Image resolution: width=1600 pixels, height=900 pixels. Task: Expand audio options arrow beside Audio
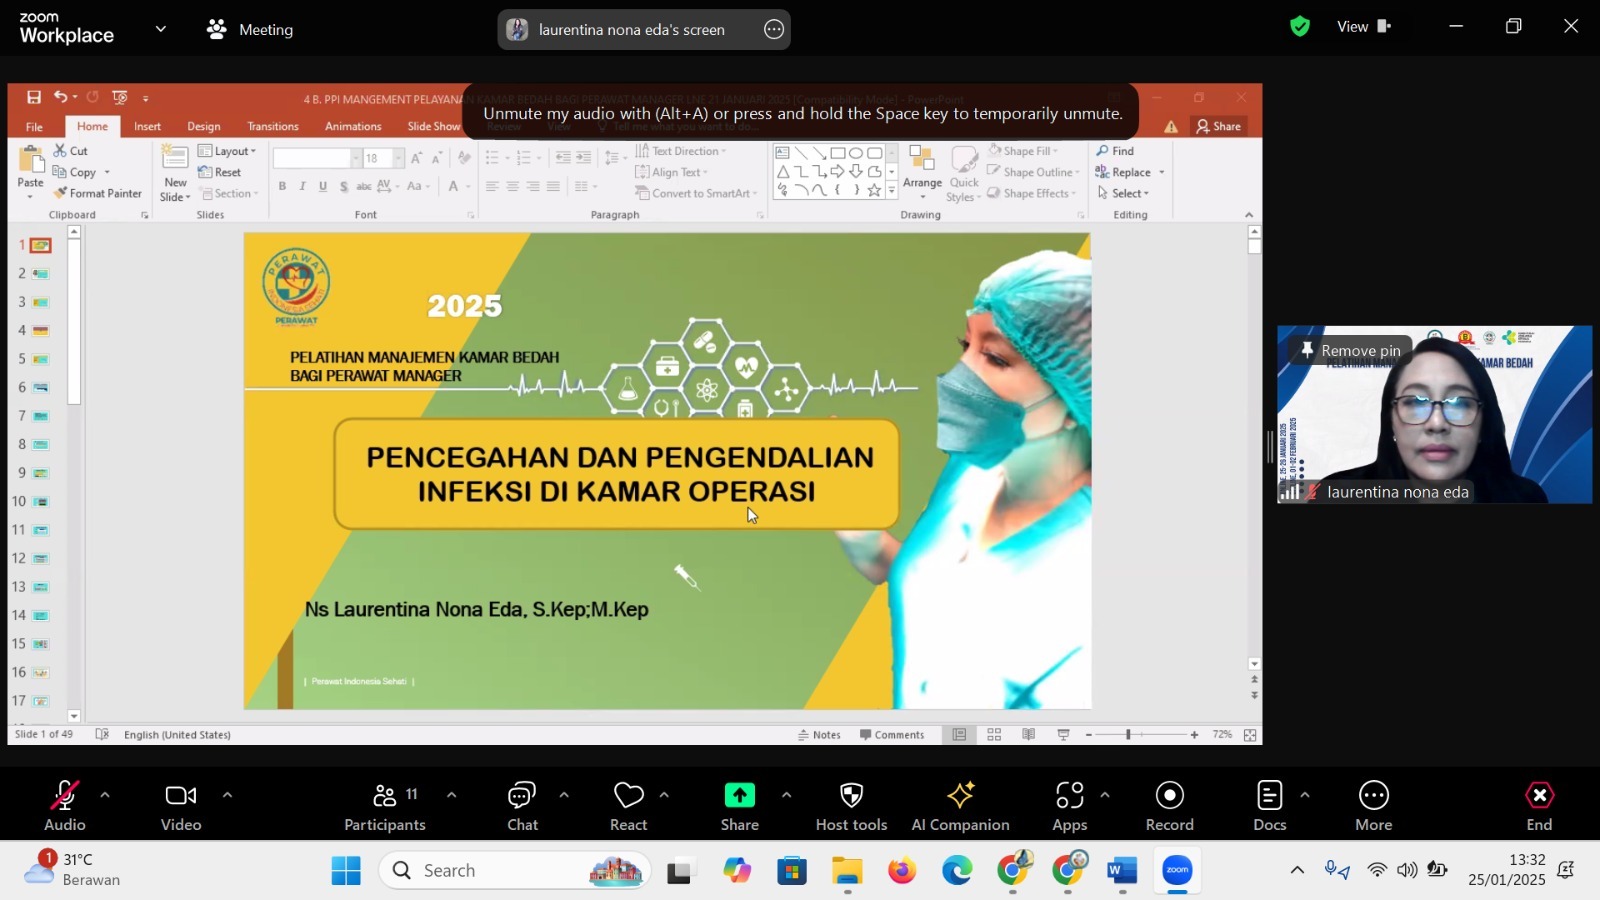pyautogui.click(x=105, y=796)
